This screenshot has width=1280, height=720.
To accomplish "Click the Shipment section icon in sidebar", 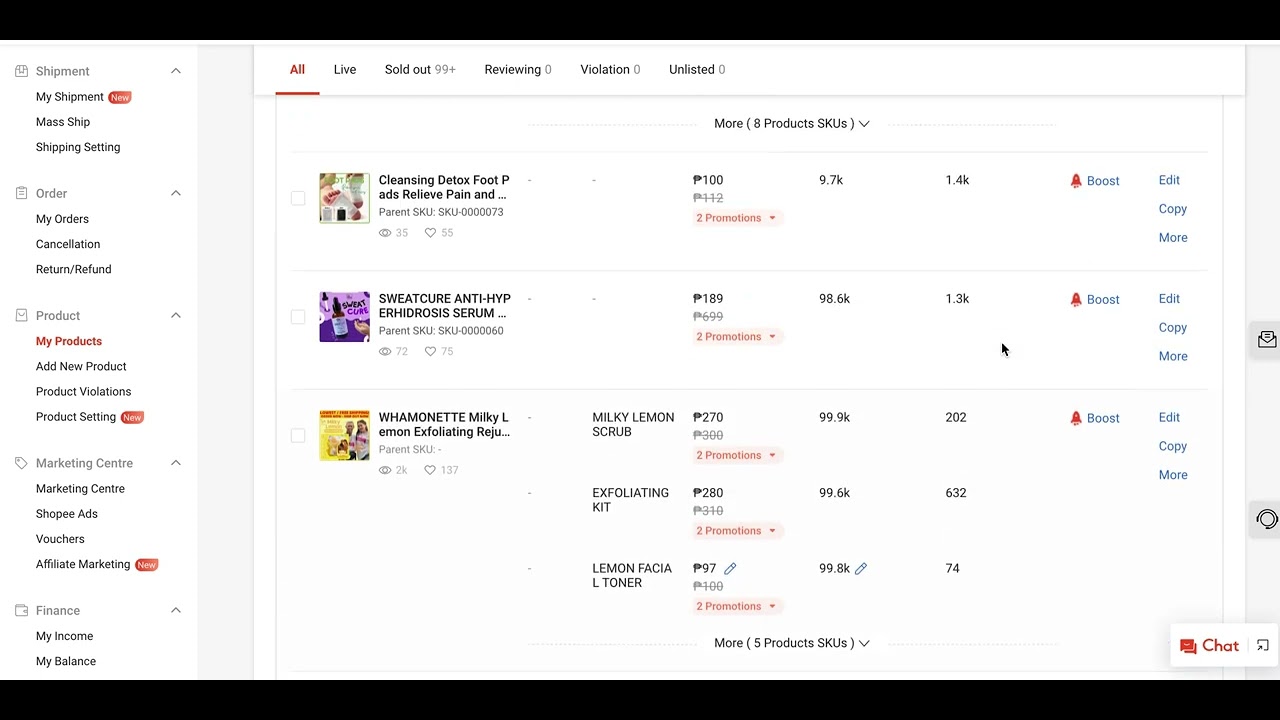I will pyautogui.click(x=21, y=71).
